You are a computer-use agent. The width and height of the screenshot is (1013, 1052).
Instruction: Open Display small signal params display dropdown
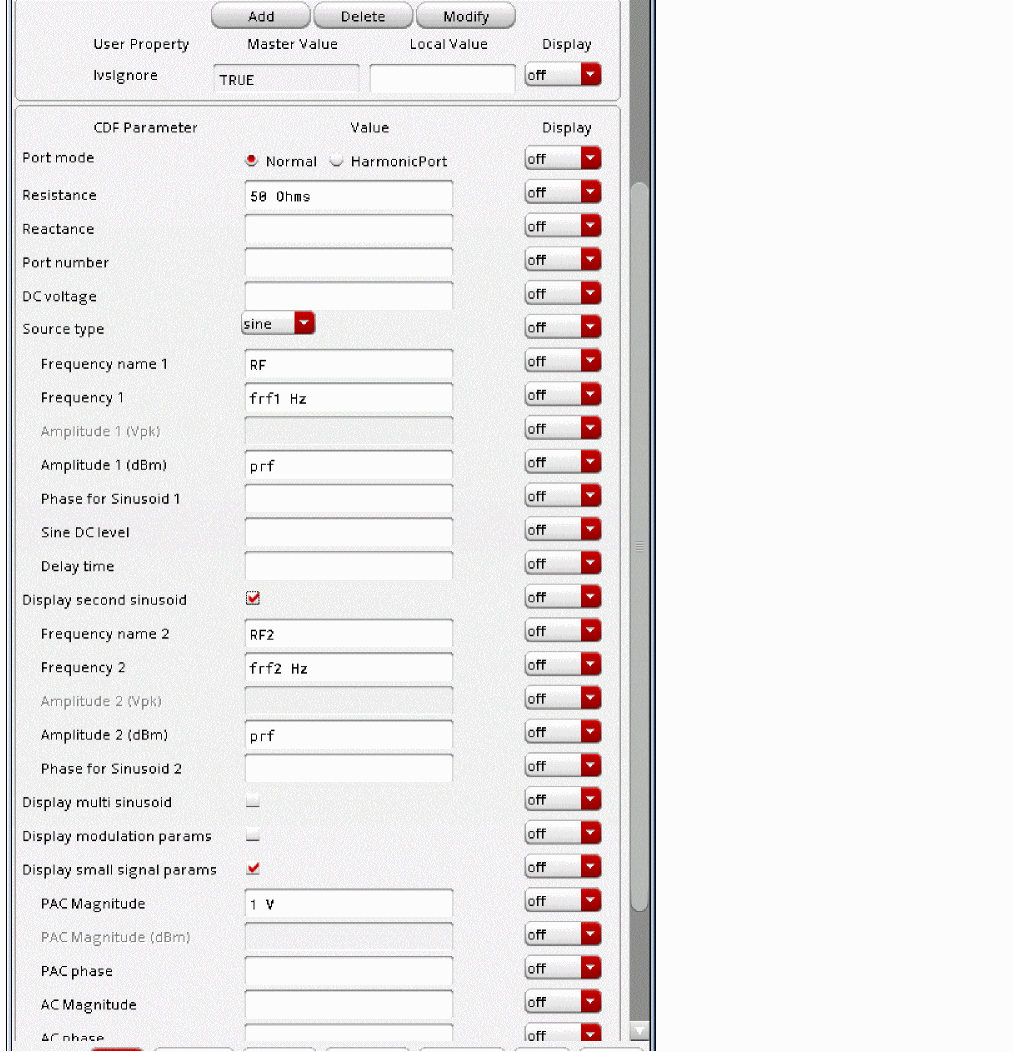[563, 866]
